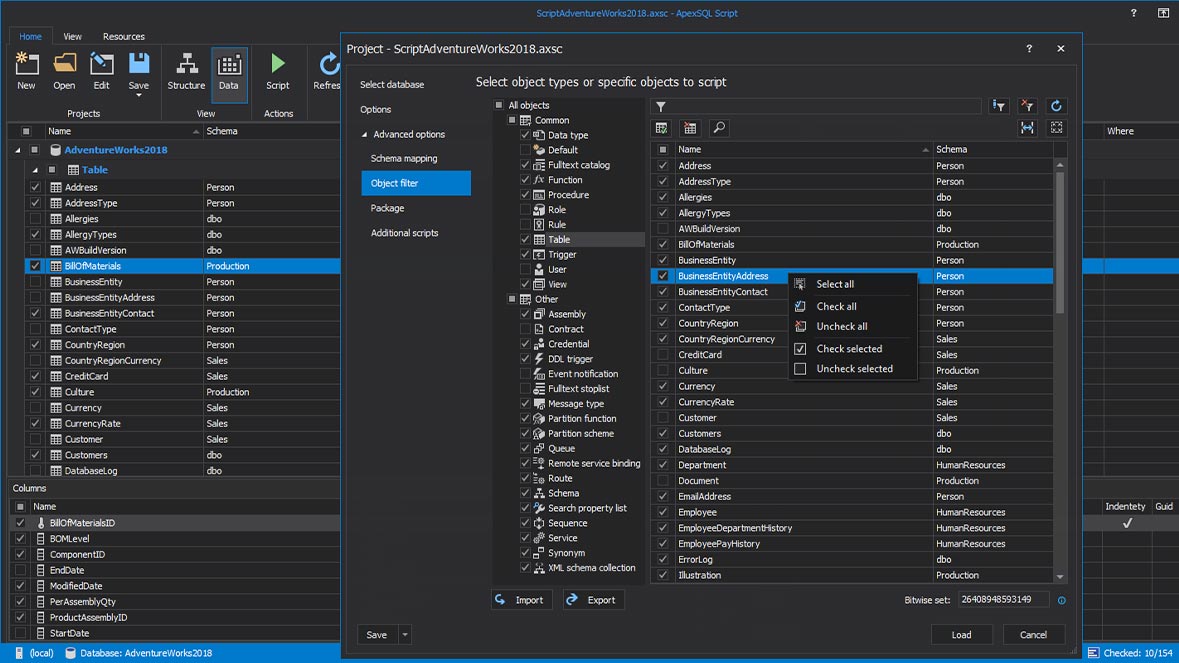Uncheck the Table object type
Image resolution: width=1179 pixels, height=663 pixels.
525,239
